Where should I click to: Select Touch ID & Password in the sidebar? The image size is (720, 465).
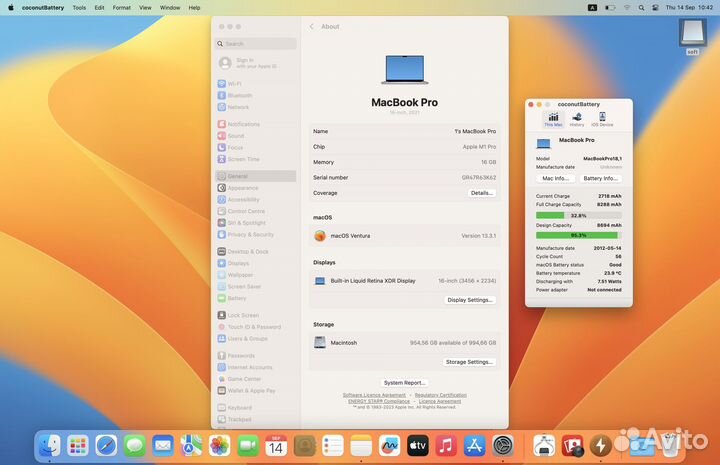click(256, 327)
